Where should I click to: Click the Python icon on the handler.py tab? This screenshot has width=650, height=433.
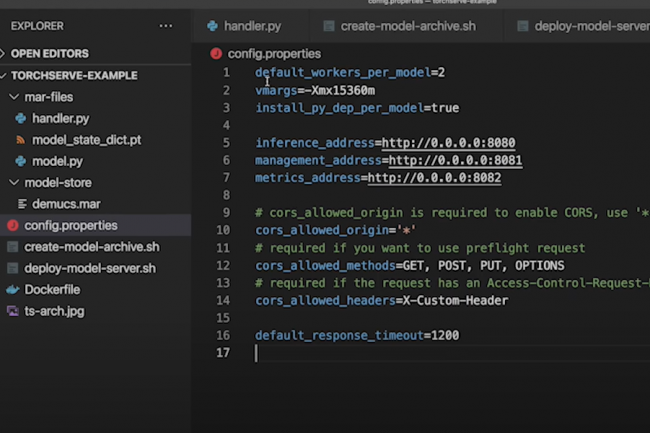click(x=213, y=25)
